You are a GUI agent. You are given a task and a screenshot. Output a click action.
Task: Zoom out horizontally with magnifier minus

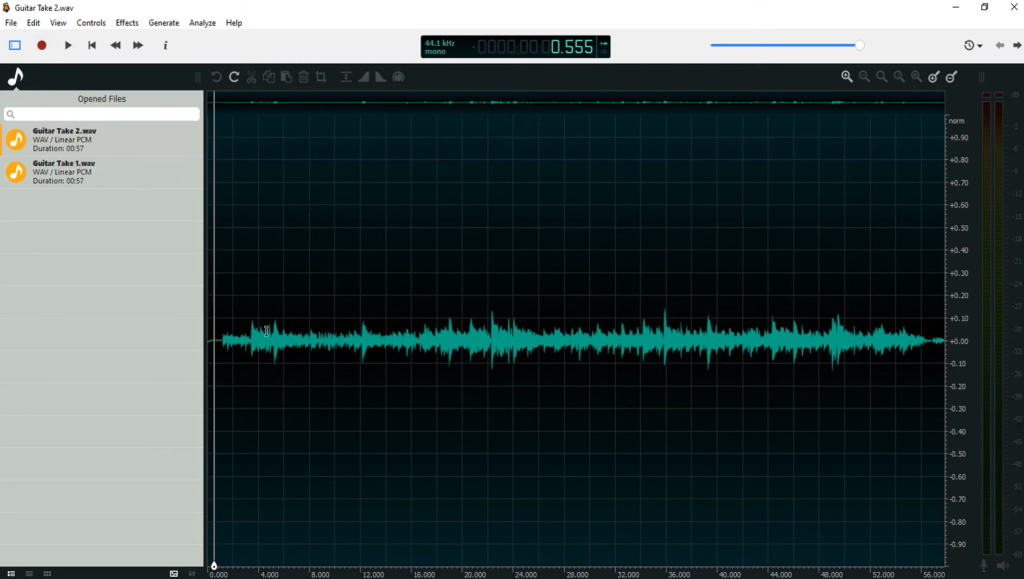pos(865,77)
